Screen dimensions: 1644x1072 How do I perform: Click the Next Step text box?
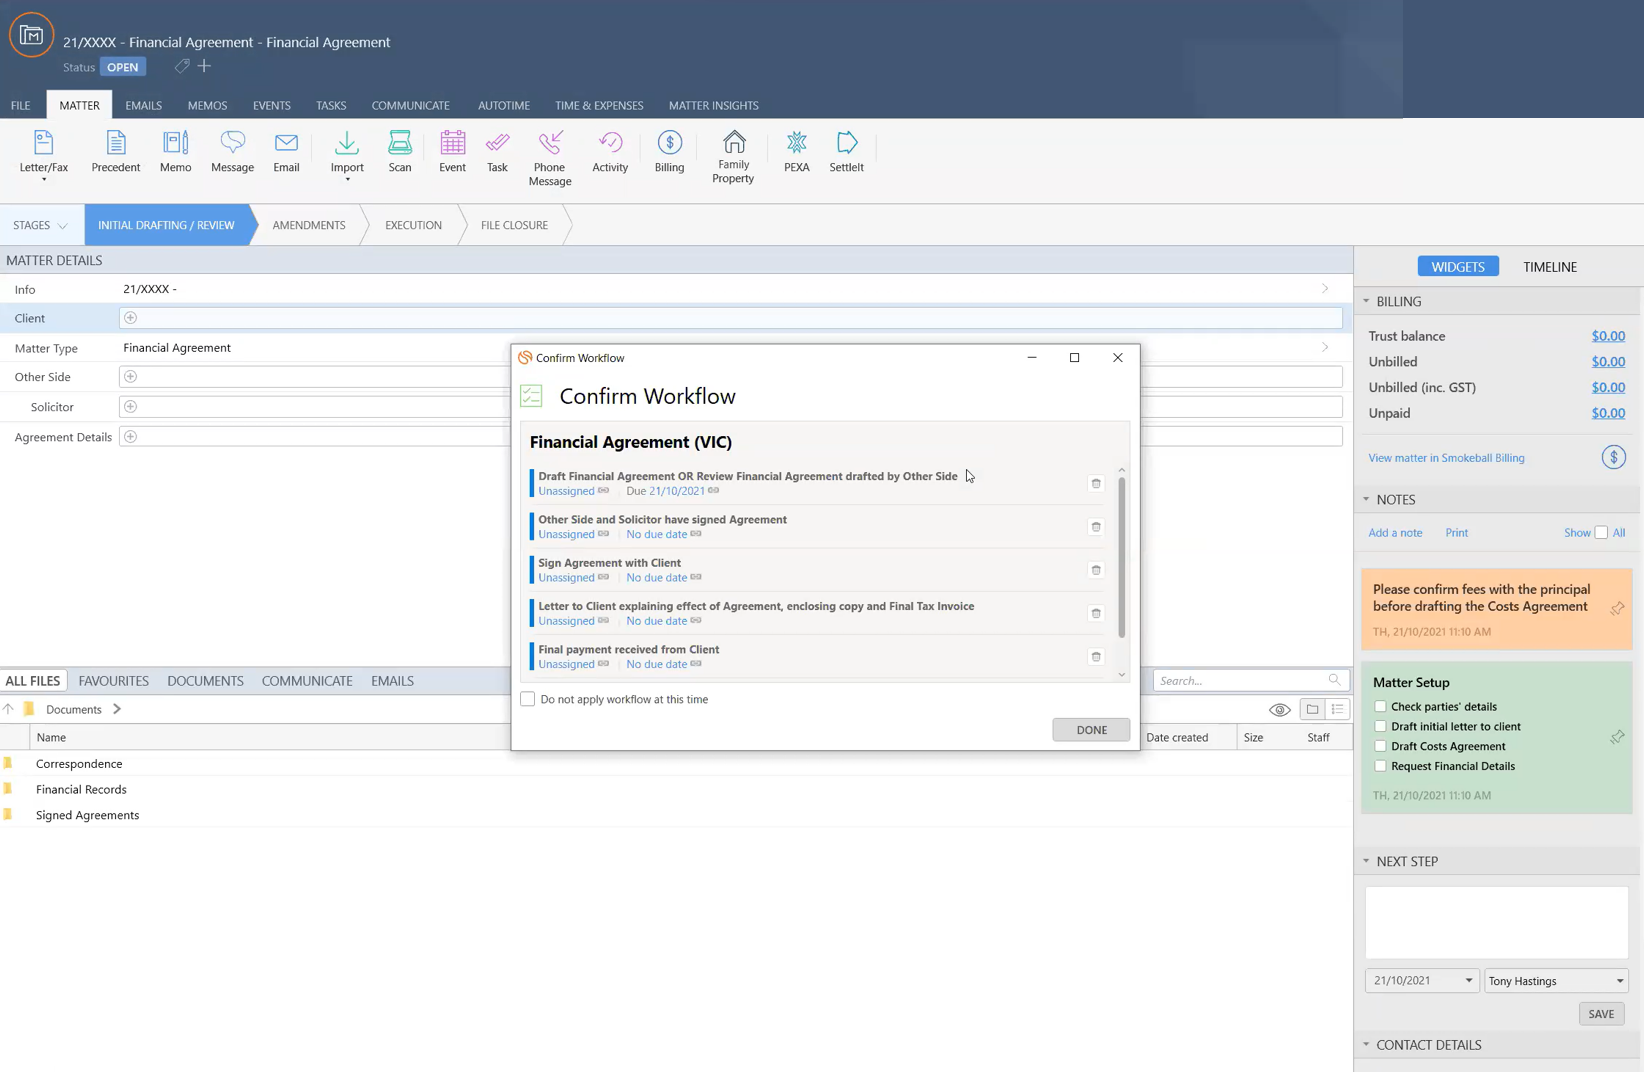tap(1496, 923)
